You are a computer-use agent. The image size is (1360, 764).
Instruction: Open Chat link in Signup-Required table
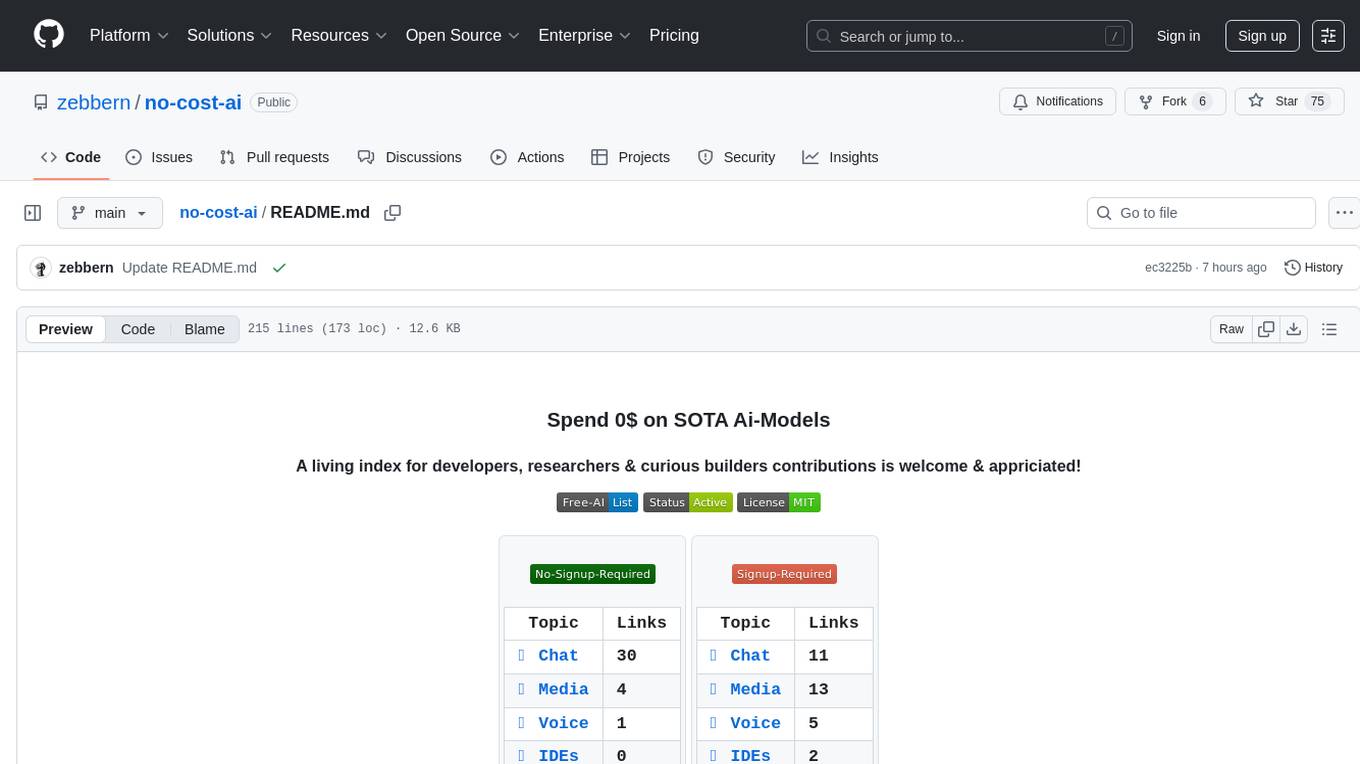pos(750,656)
